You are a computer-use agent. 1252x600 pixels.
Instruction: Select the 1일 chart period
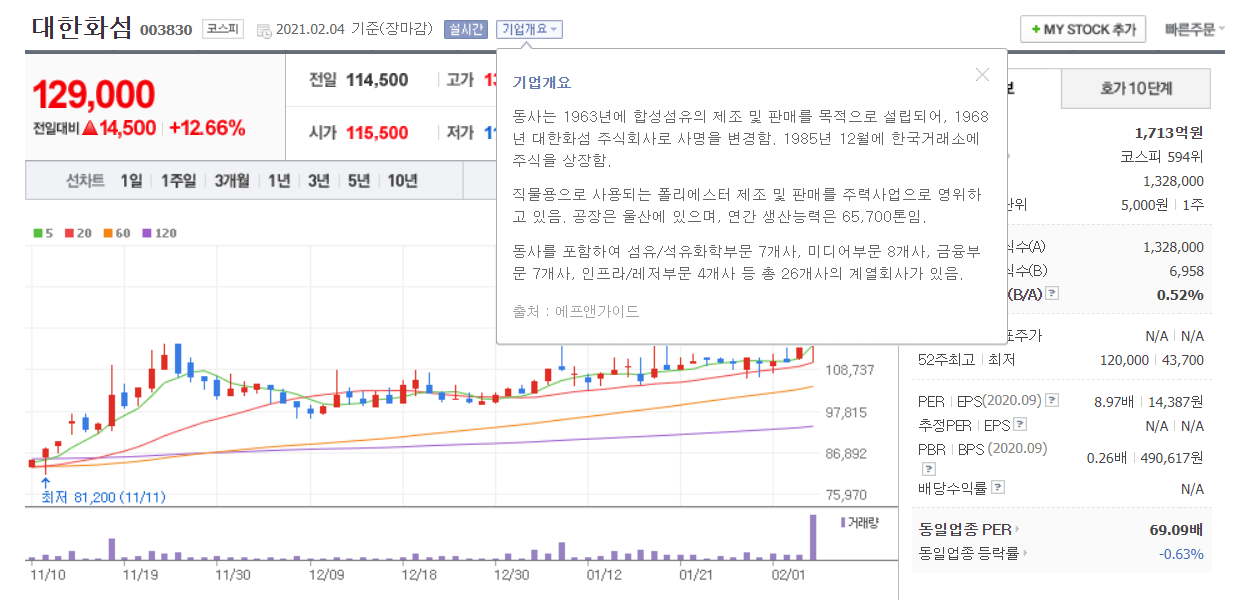tap(131, 181)
